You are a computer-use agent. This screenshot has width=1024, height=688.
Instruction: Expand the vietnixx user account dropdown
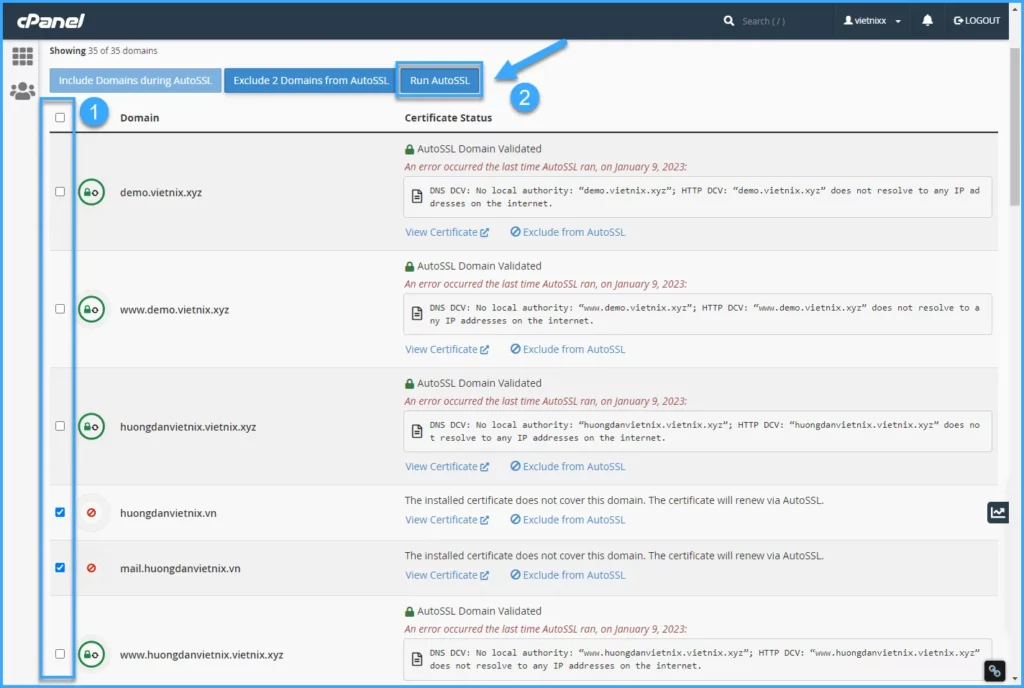[873, 20]
